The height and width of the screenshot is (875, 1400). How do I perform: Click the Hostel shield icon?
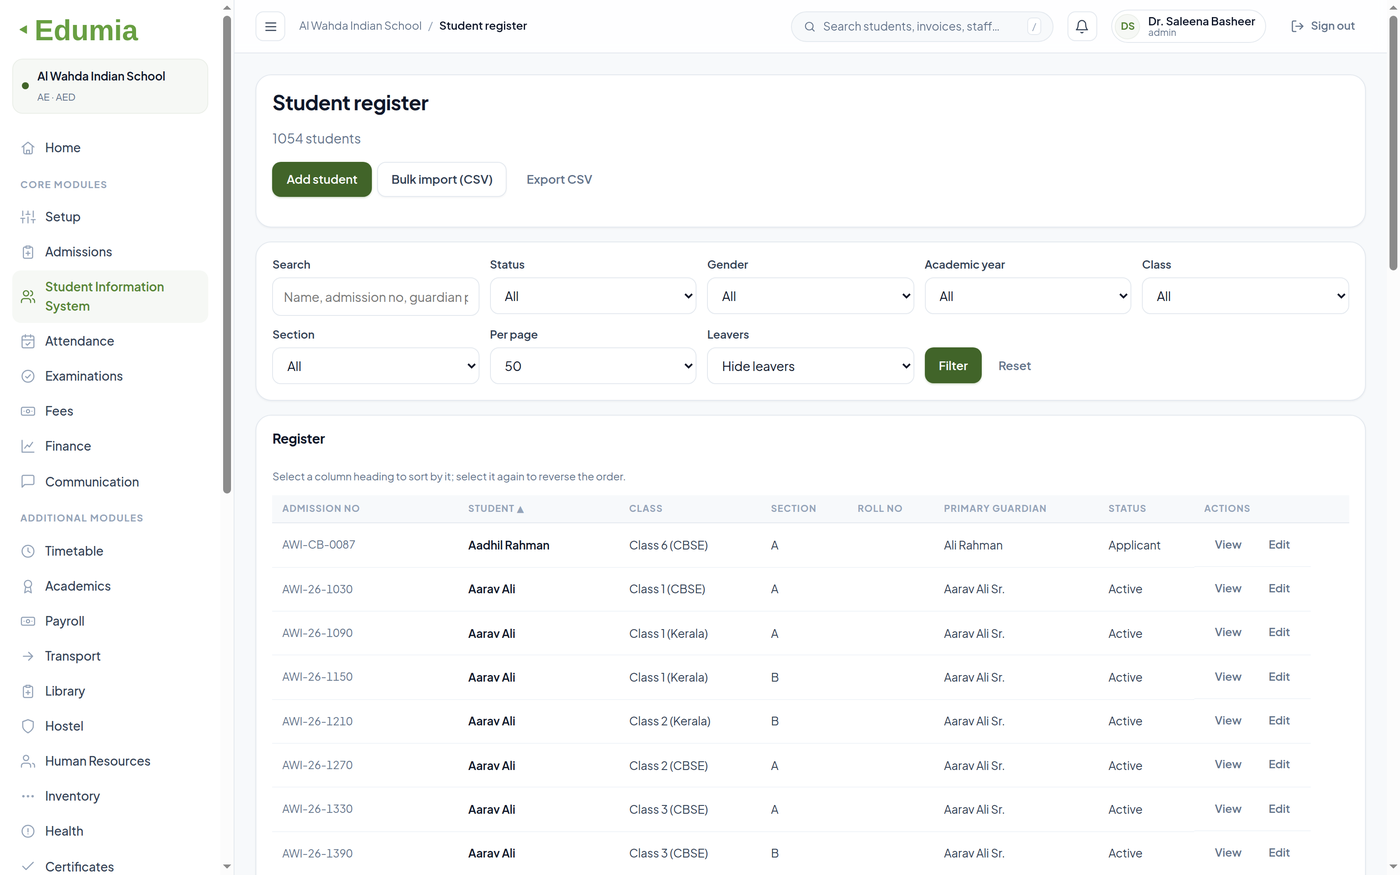pyautogui.click(x=28, y=726)
